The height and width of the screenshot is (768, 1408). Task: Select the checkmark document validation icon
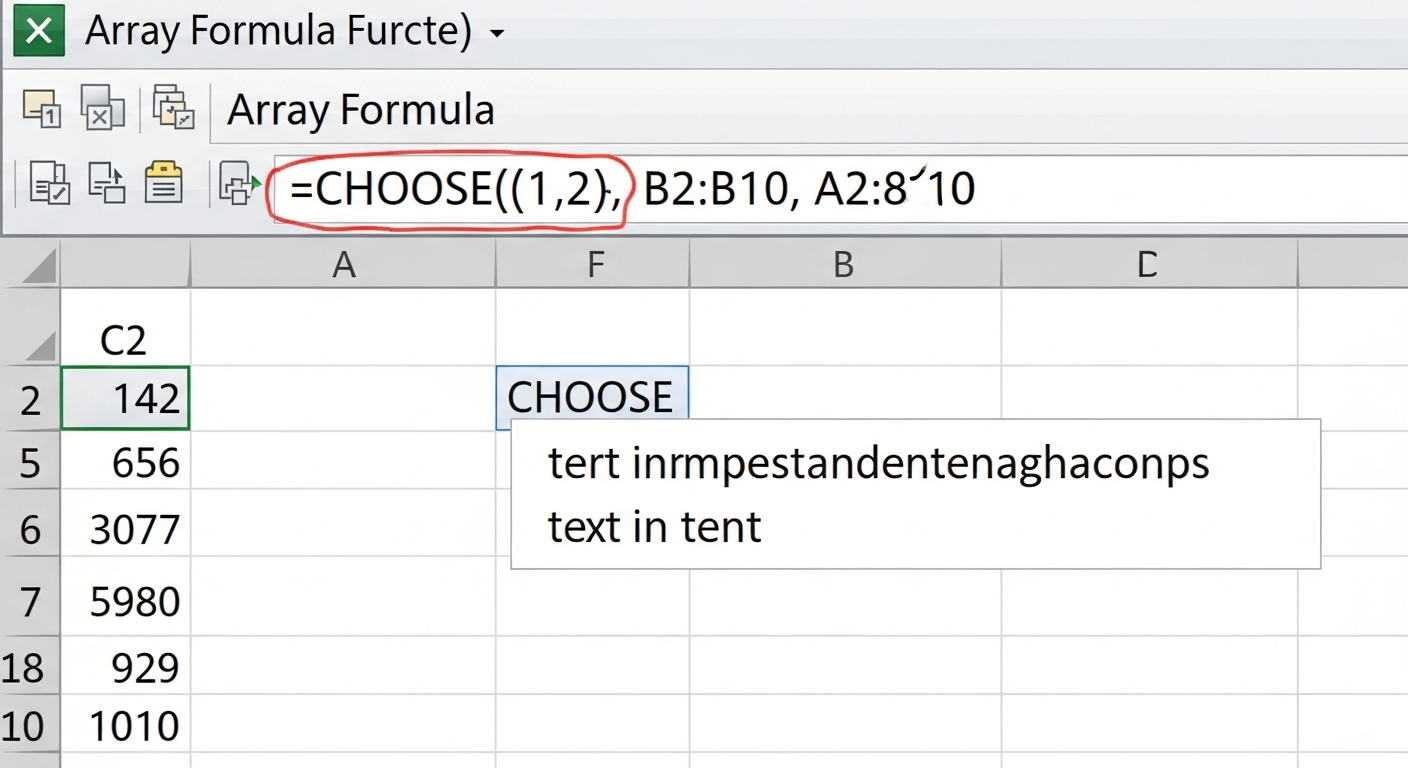click(48, 183)
